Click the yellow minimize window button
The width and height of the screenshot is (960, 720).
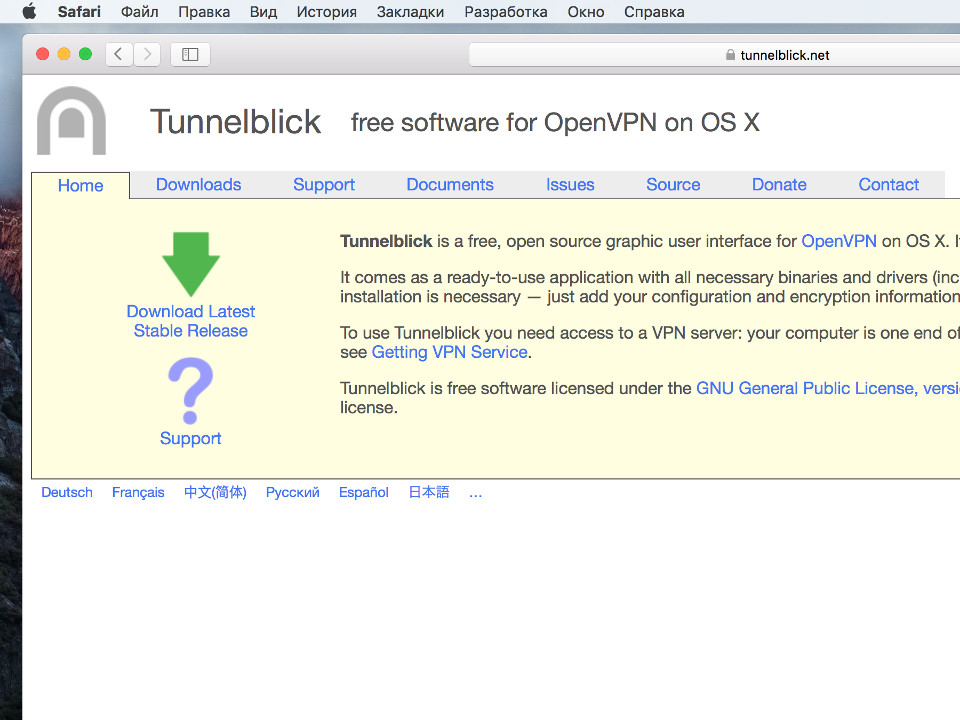pos(64,54)
